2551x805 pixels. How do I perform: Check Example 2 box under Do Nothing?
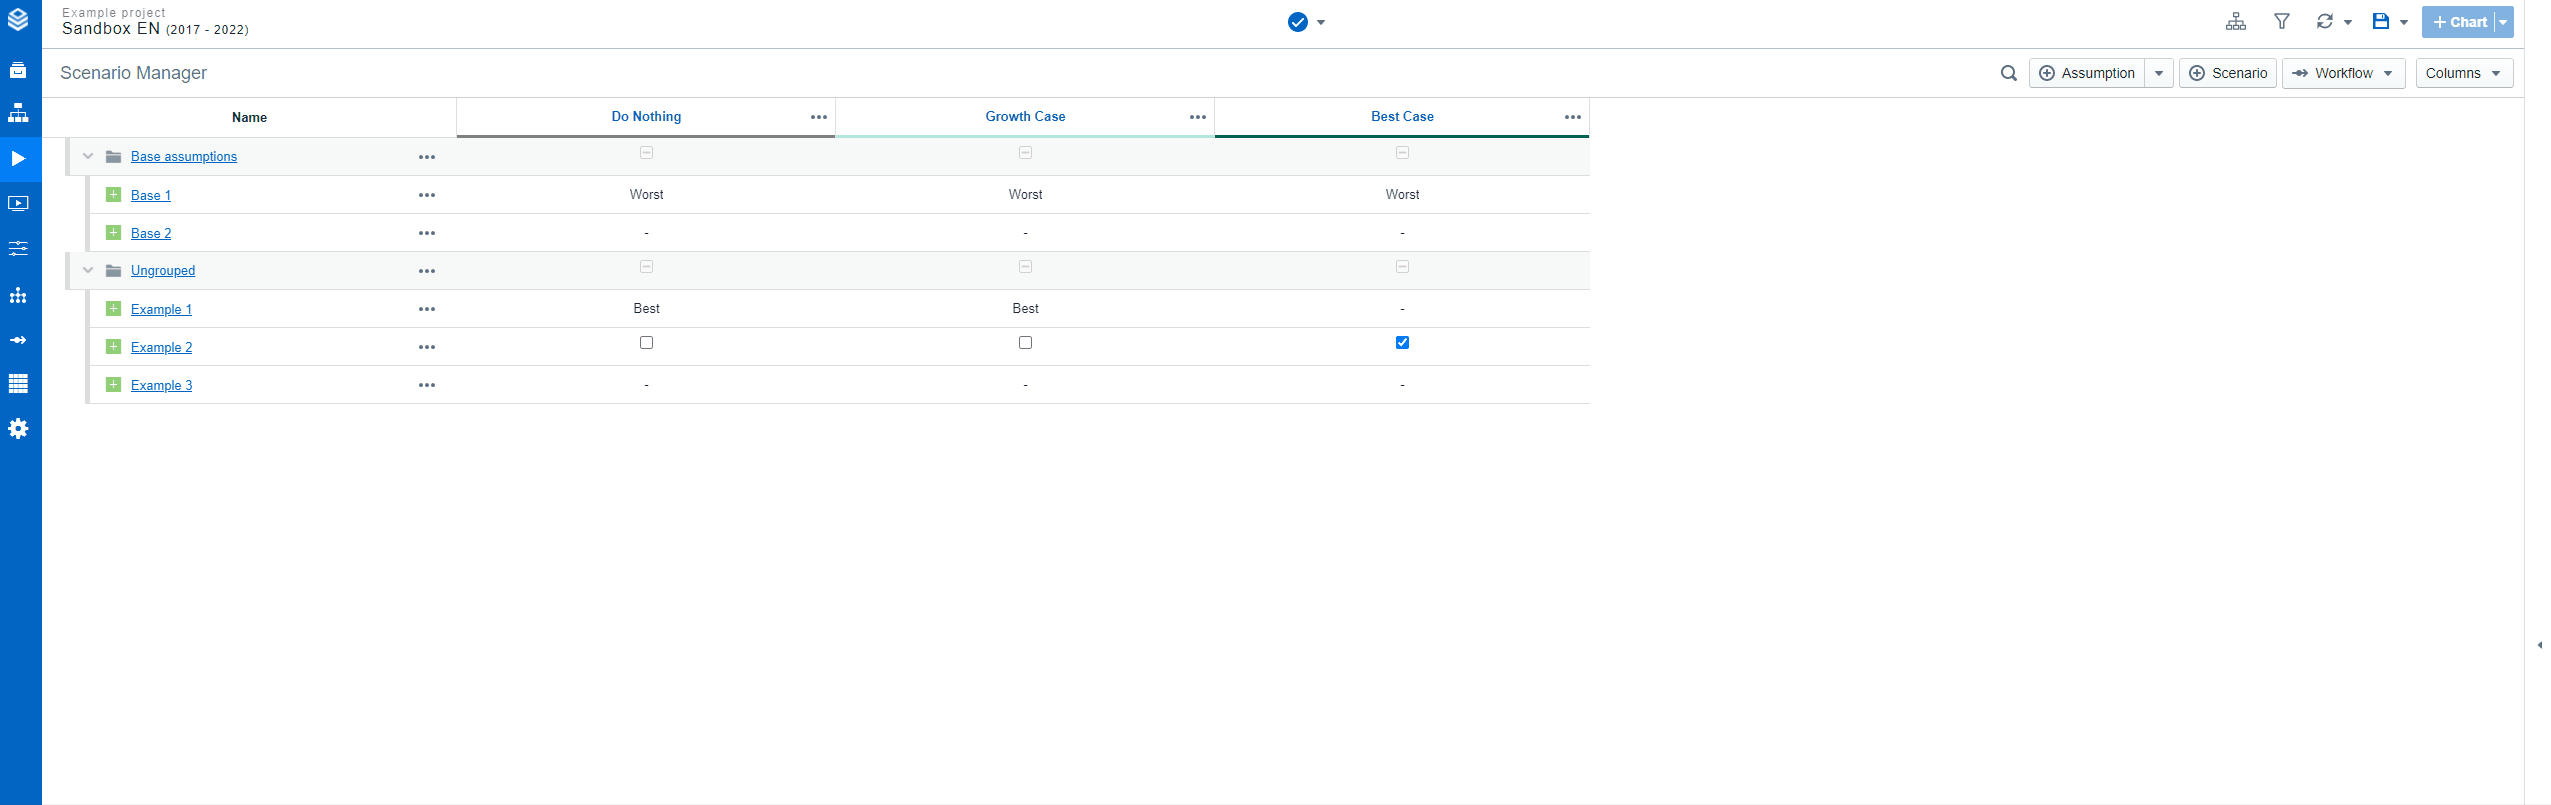click(646, 343)
